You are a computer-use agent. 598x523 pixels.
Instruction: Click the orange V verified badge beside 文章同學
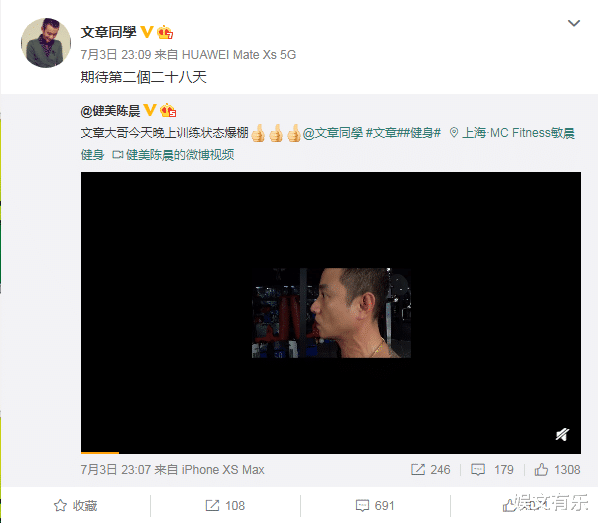[147, 32]
